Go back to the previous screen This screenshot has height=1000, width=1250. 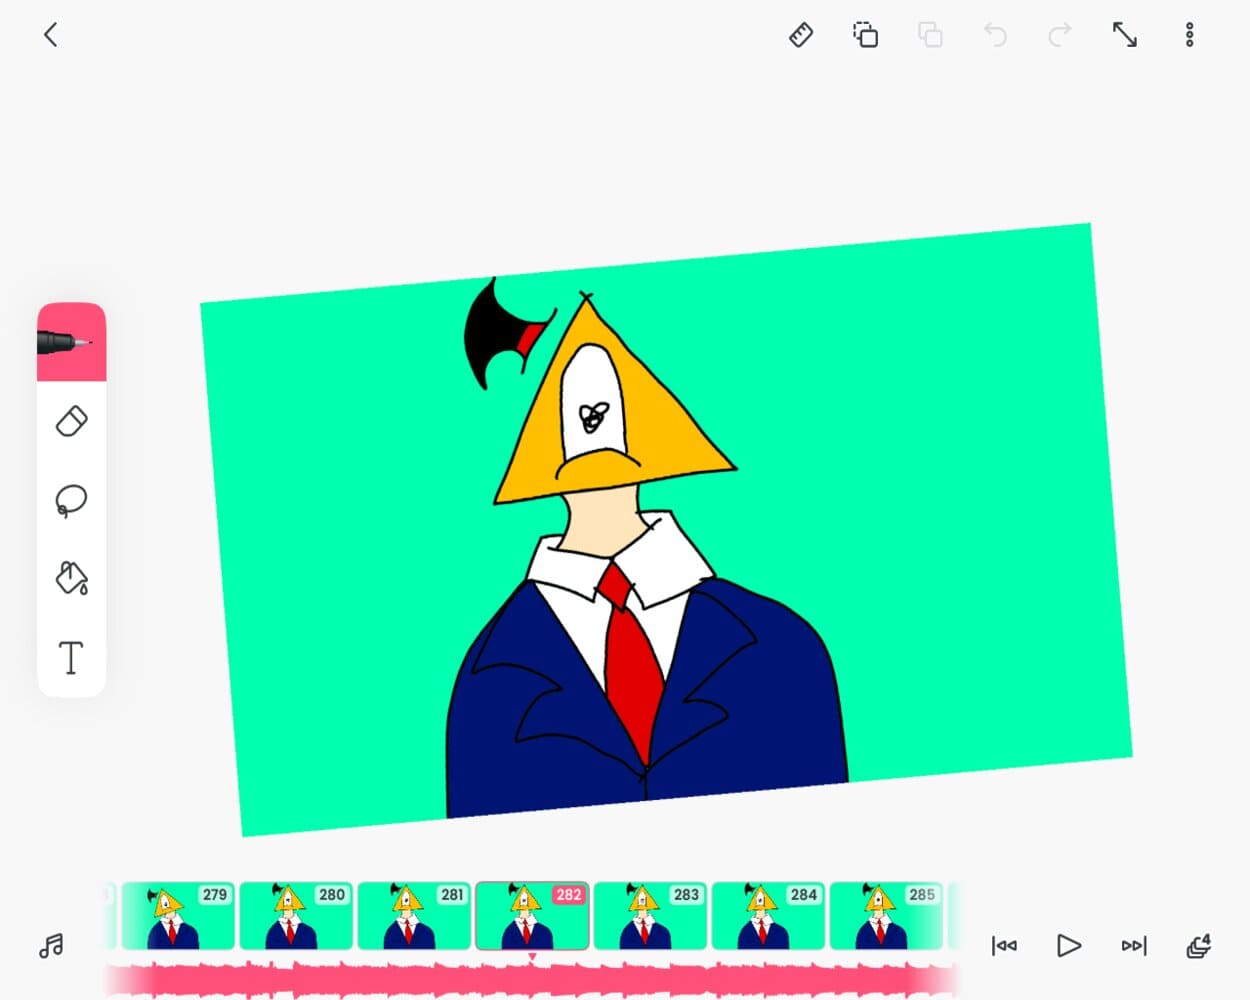point(51,35)
